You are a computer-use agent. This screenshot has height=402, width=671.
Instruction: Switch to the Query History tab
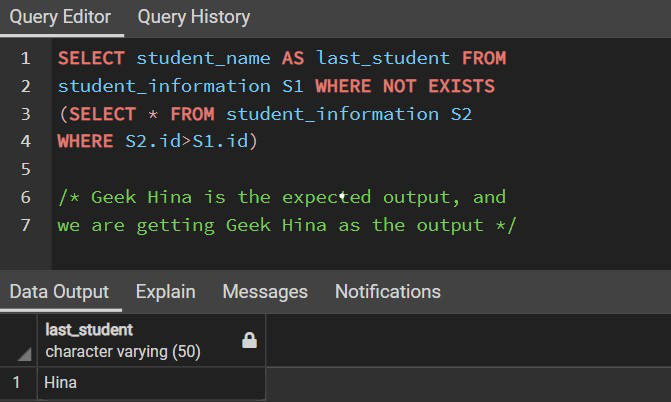tap(194, 17)
